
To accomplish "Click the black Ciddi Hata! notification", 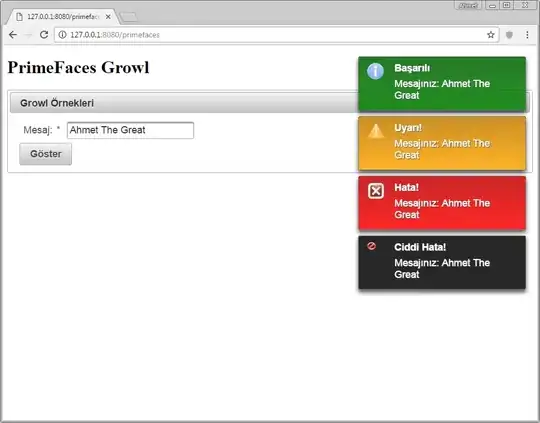I will [442, 262].
